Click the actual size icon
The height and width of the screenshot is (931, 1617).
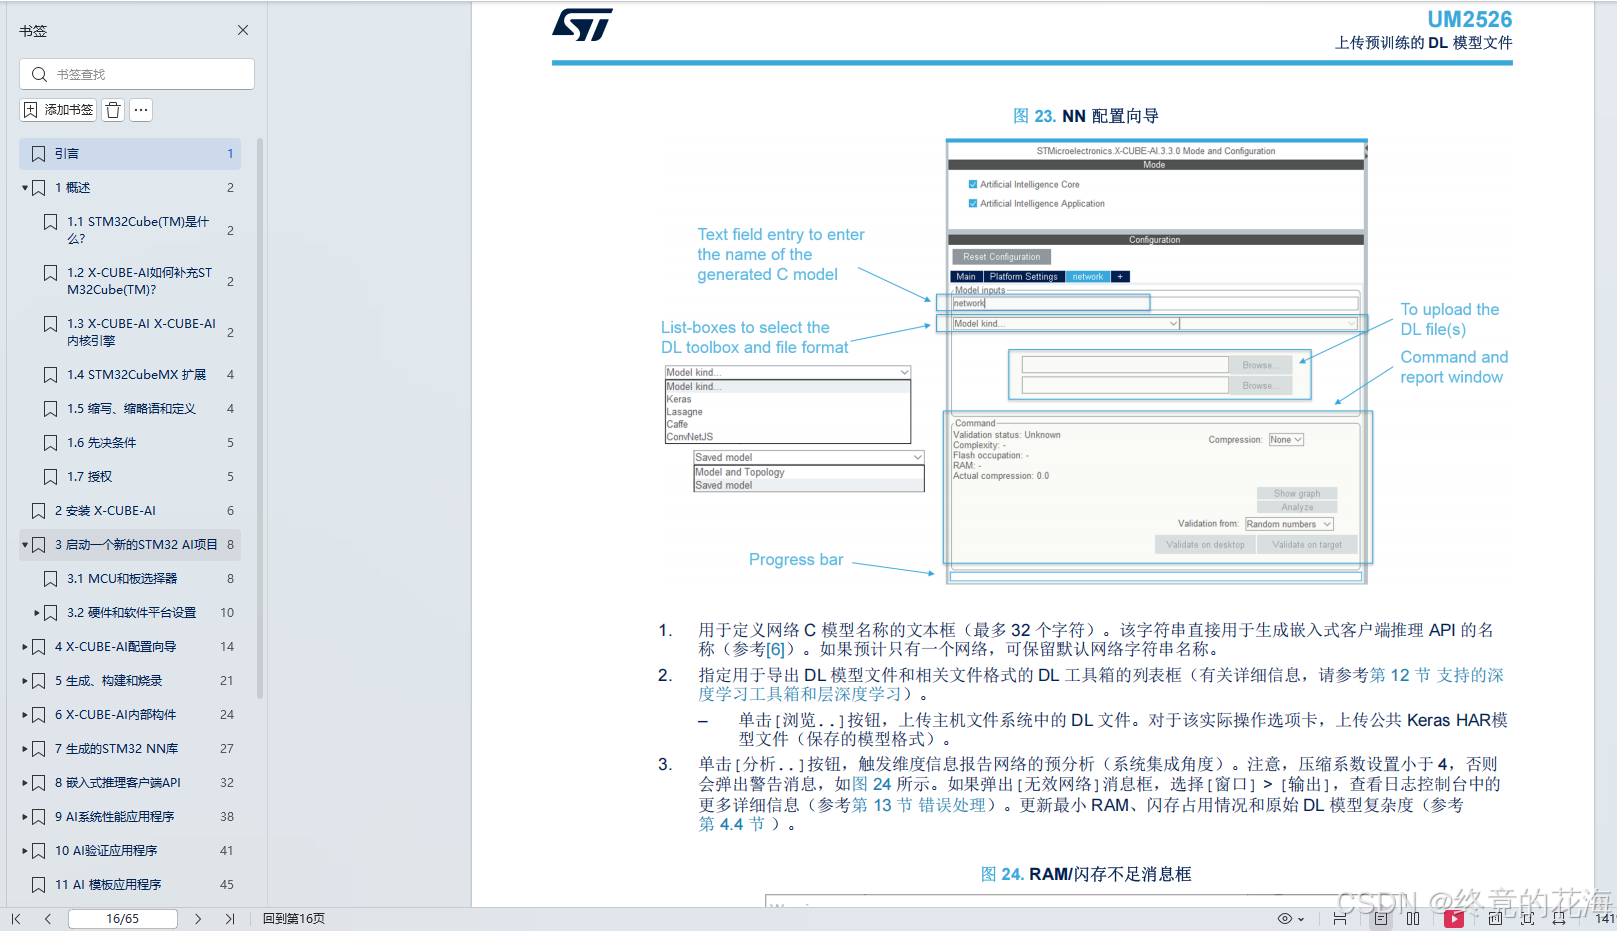[1495, 918]
